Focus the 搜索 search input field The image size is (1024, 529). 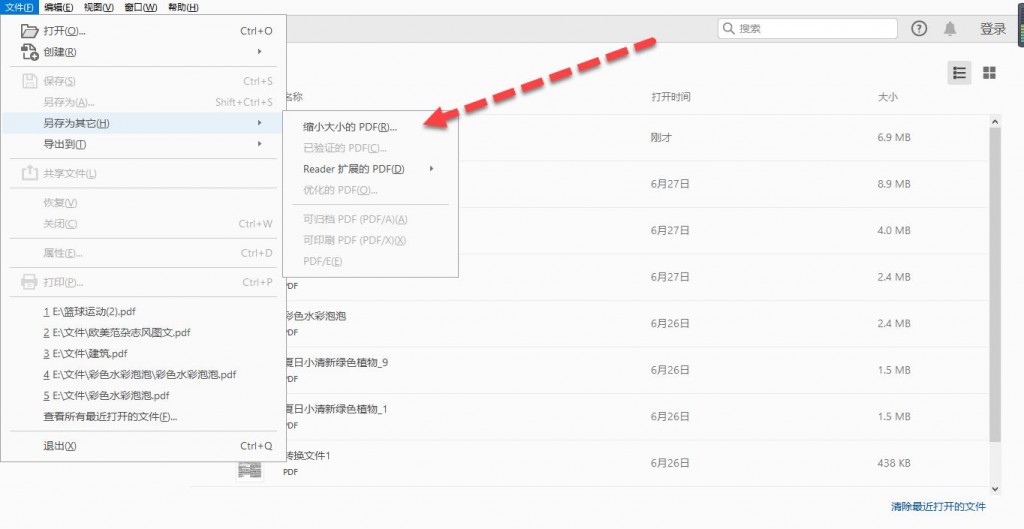(x=807, y=29)
